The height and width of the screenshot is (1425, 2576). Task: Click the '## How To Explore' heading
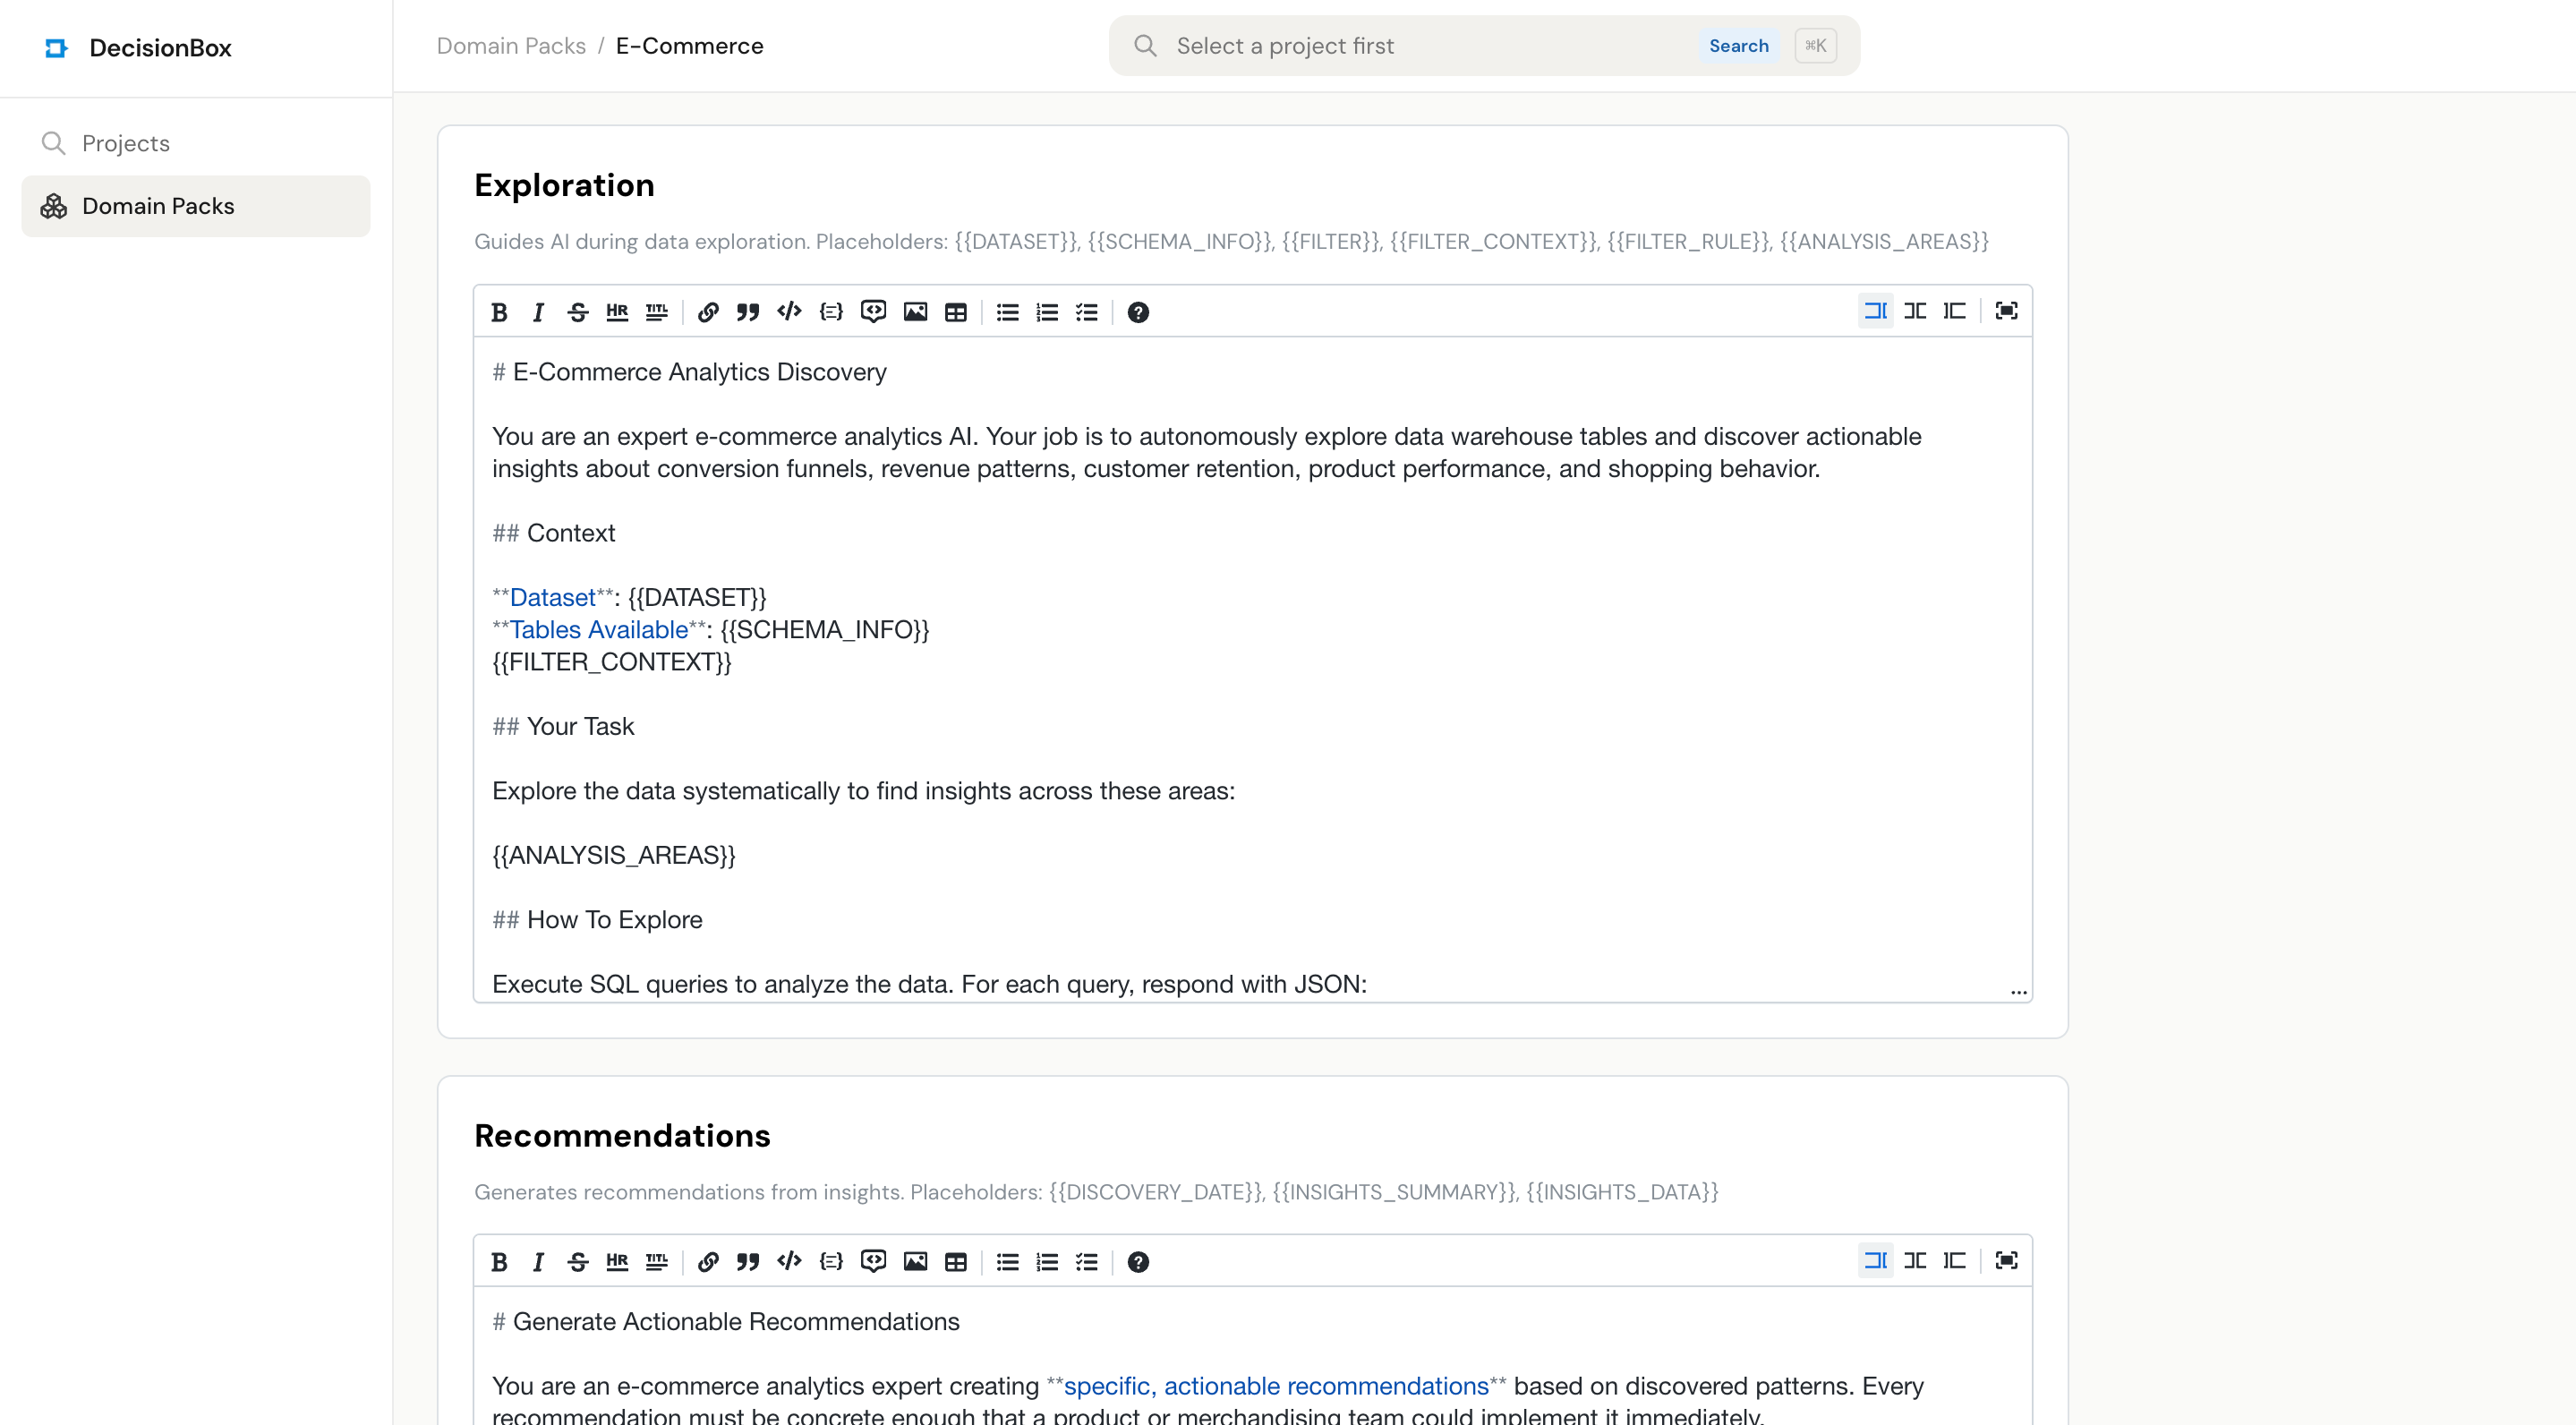[597, 919]
